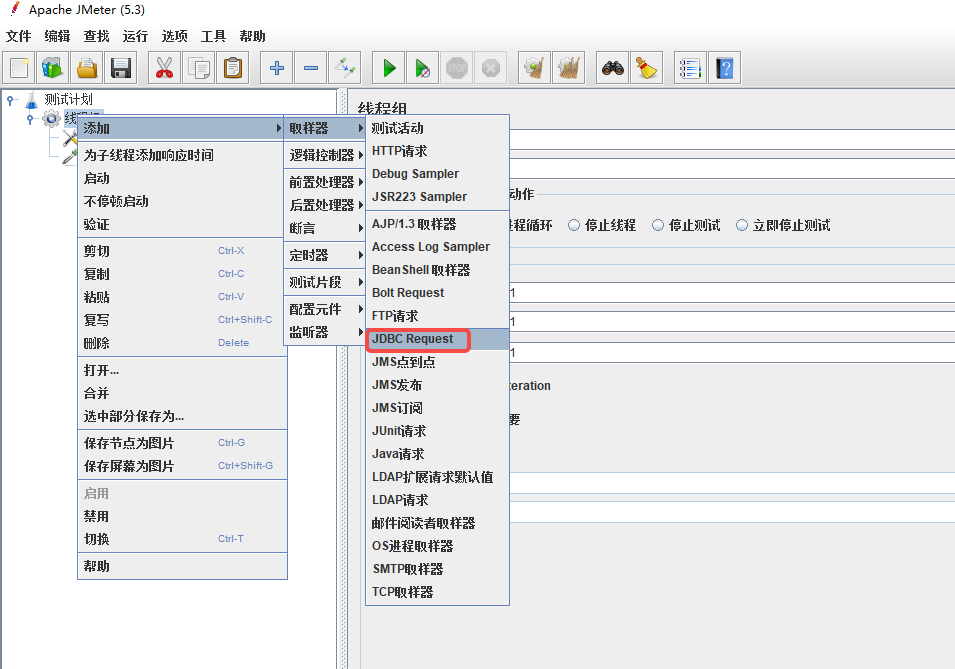955x669 pixels.
Task: Open the 帮助 menu in menu bar
Action: [252, 36]
